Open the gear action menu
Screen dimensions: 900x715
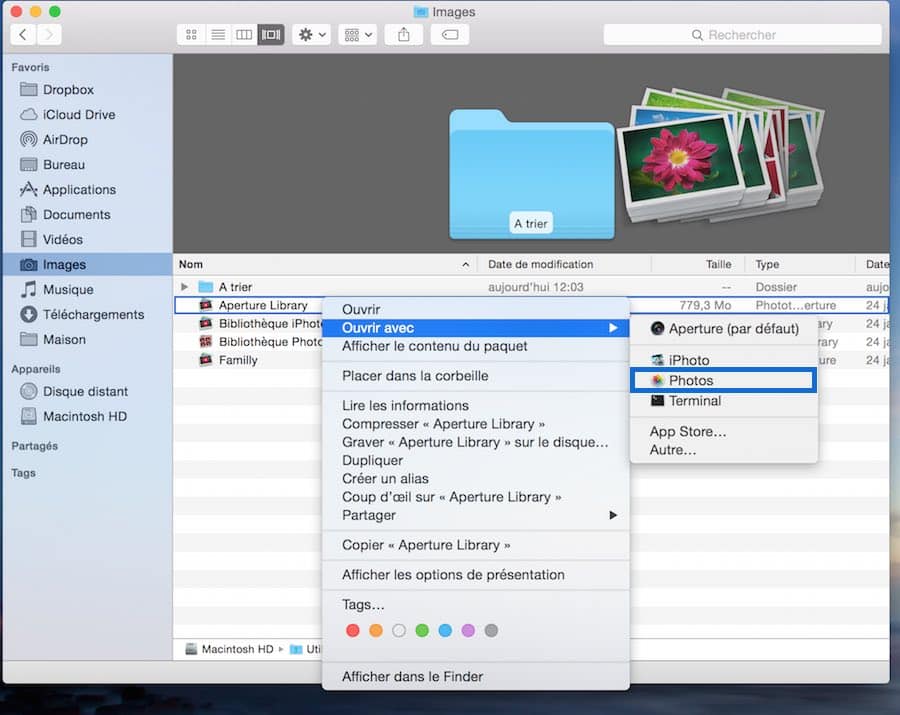(312, 35)
